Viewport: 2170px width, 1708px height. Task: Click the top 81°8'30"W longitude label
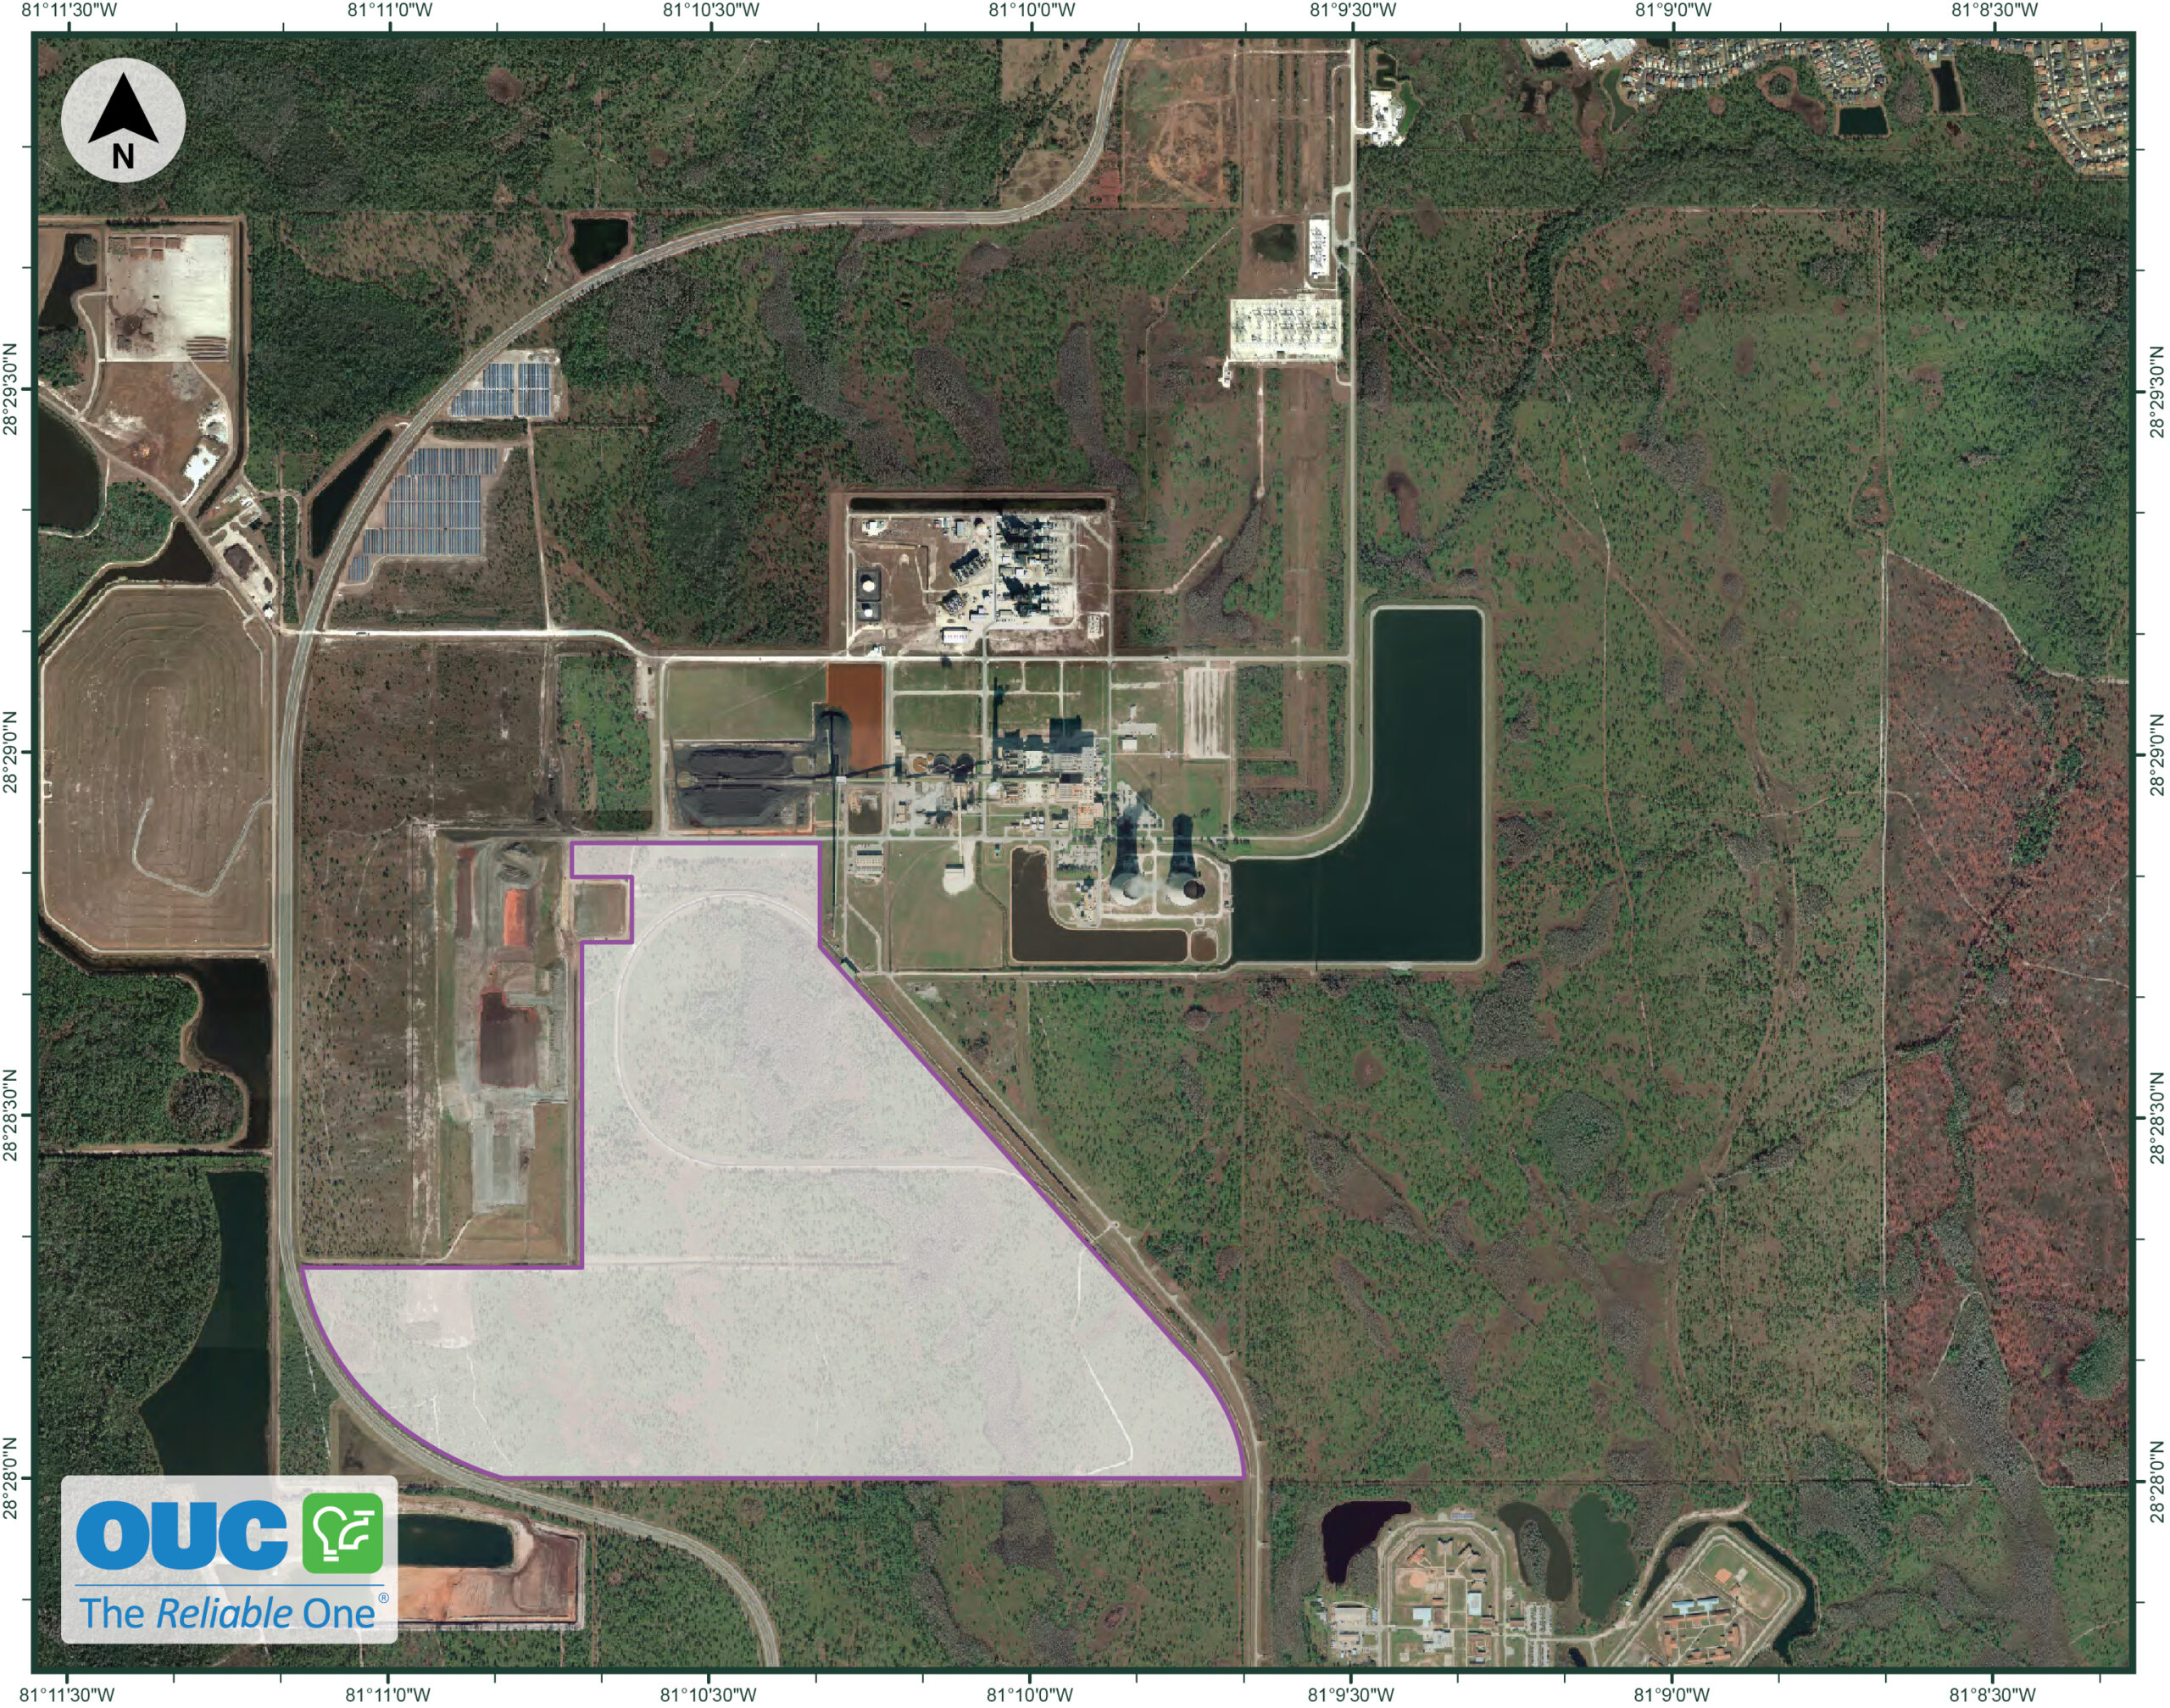(1994, 10)
